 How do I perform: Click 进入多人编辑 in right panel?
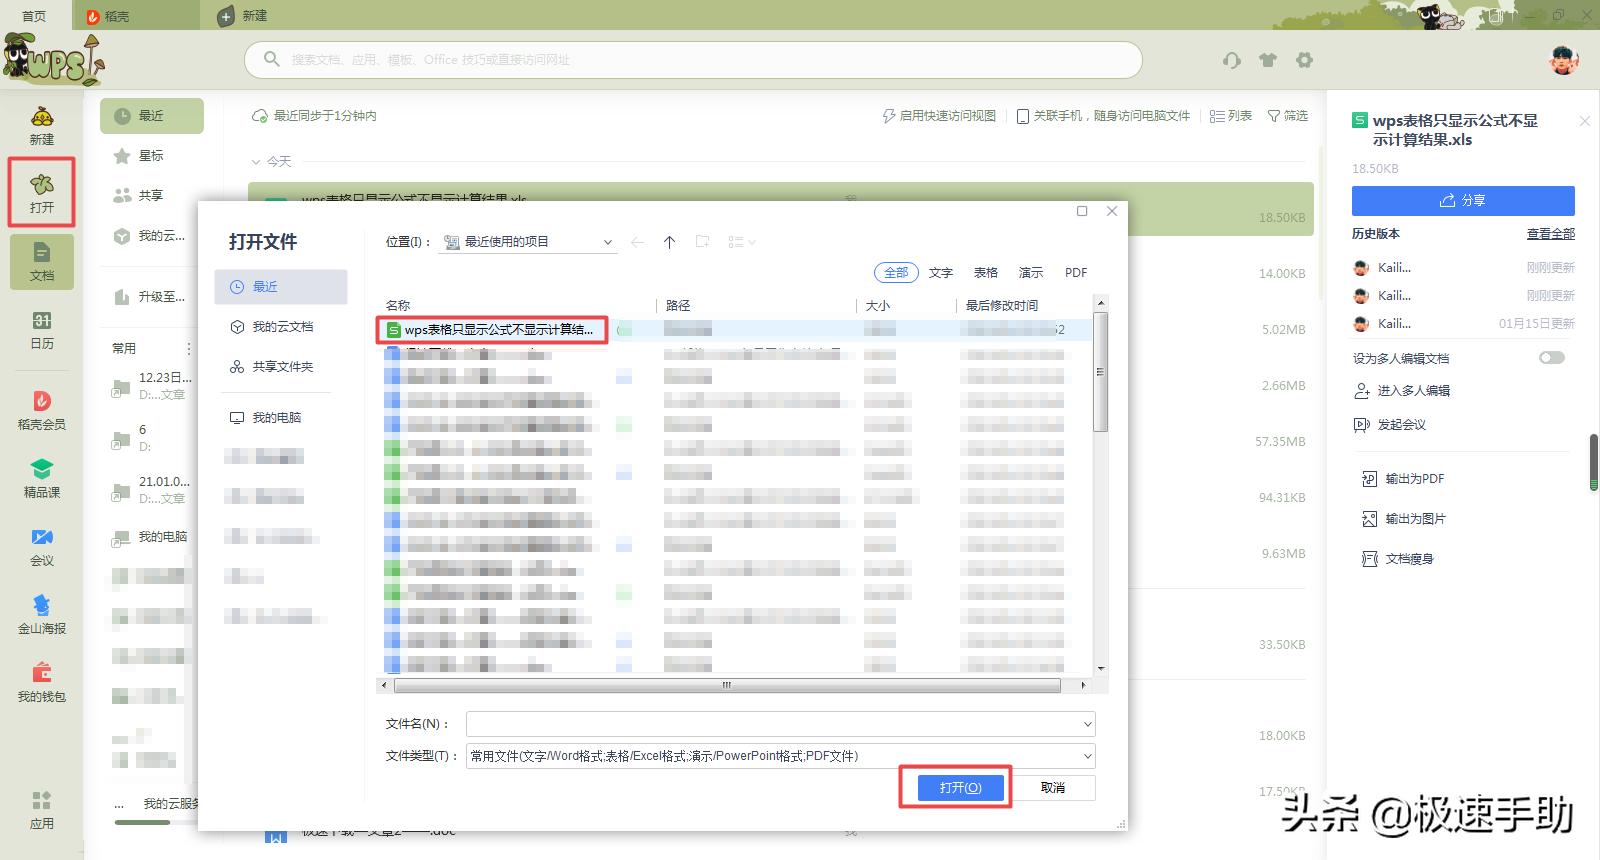tap(1402, 391)
